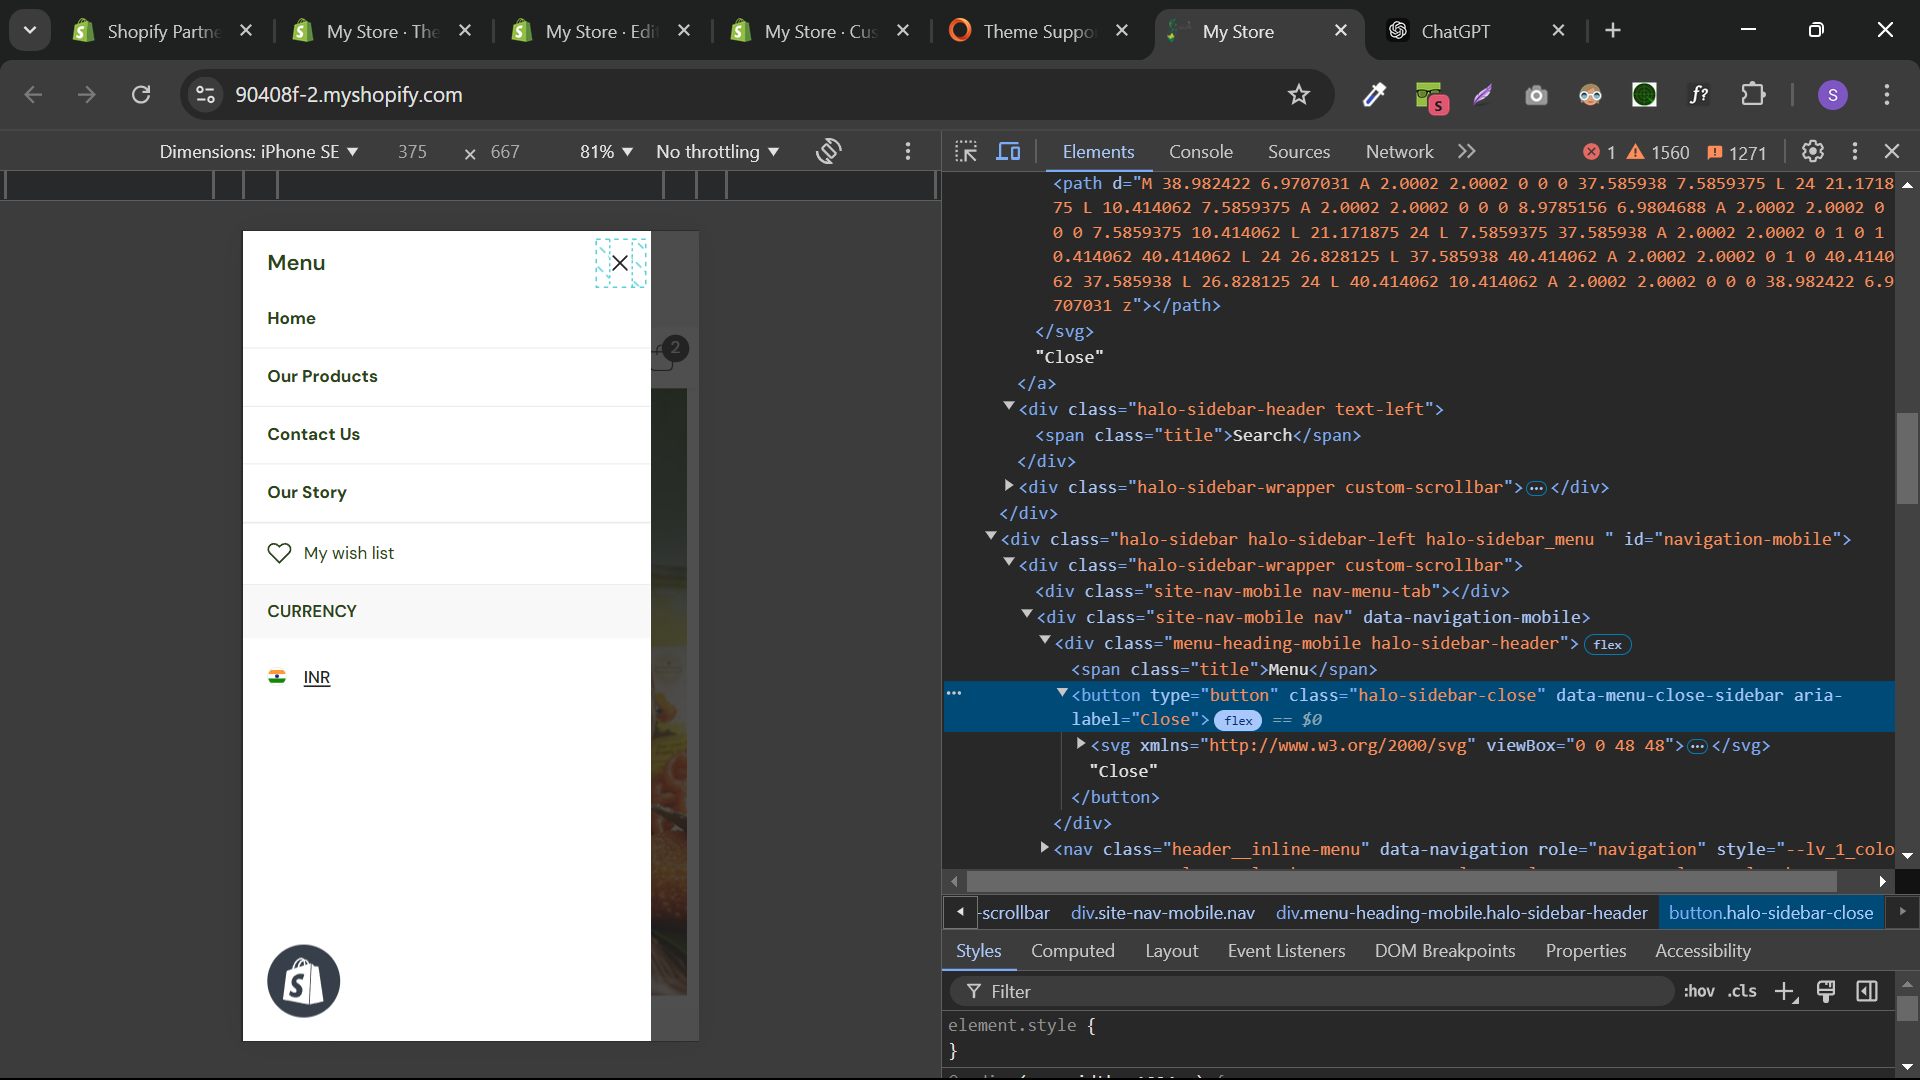Viewport: 1920px width, 1080px height.
Task: Open the Computed styles tab
Action: tap(1072, 951)
